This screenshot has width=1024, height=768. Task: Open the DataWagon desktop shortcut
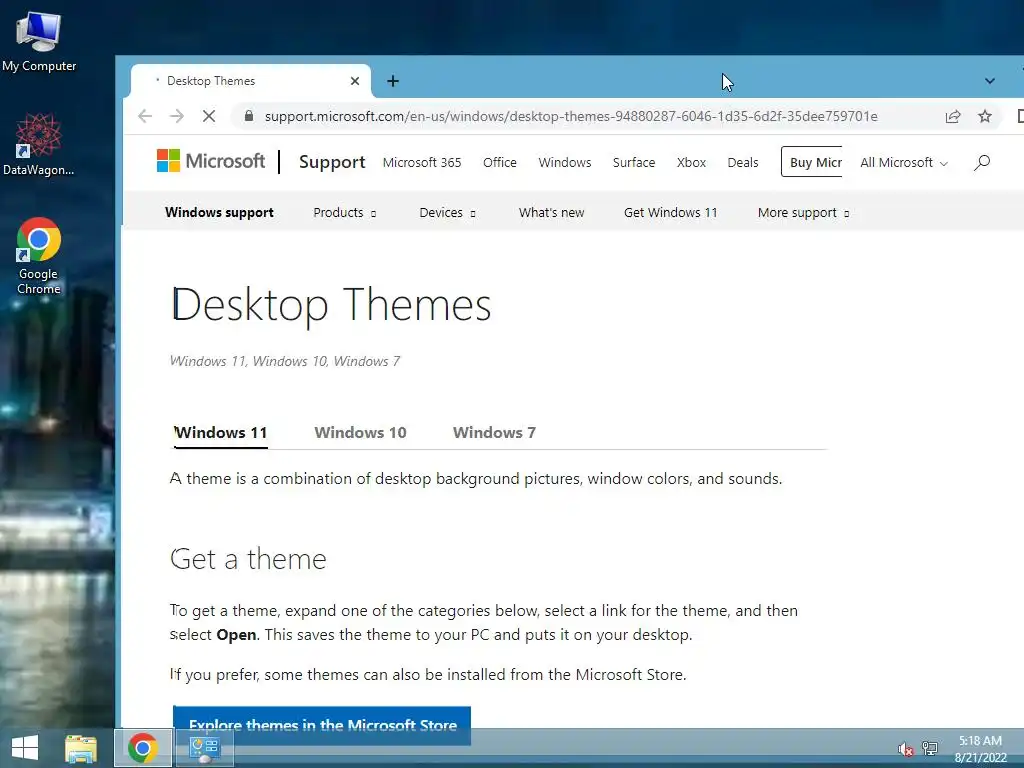point(39,144)
